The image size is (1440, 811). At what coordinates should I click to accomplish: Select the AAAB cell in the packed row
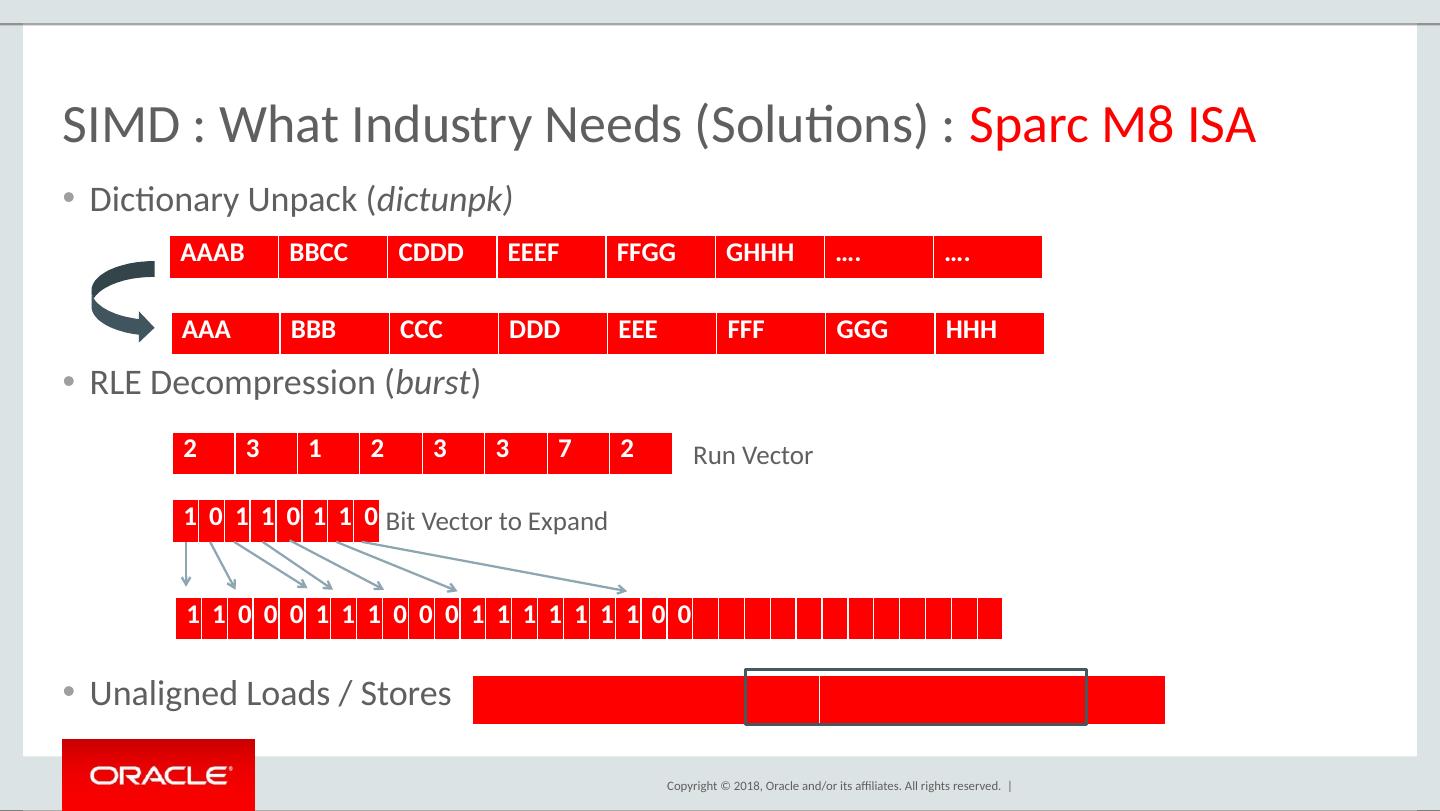tap(224, 256)
